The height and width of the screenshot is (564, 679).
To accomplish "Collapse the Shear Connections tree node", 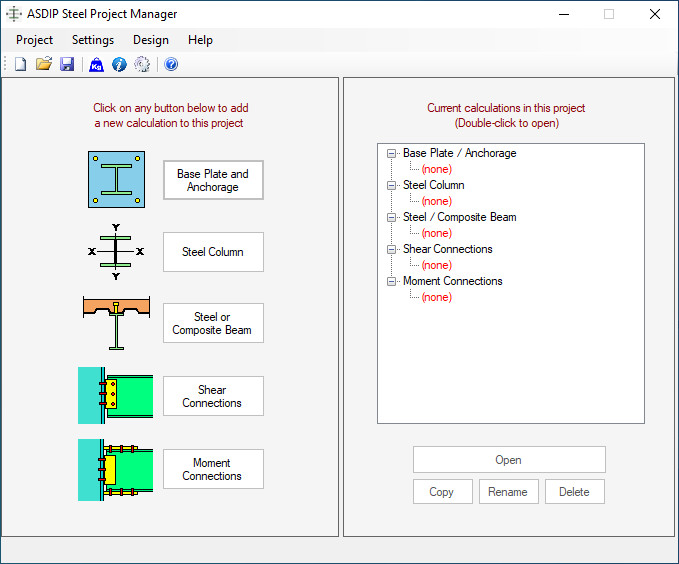I will point(391,250).
